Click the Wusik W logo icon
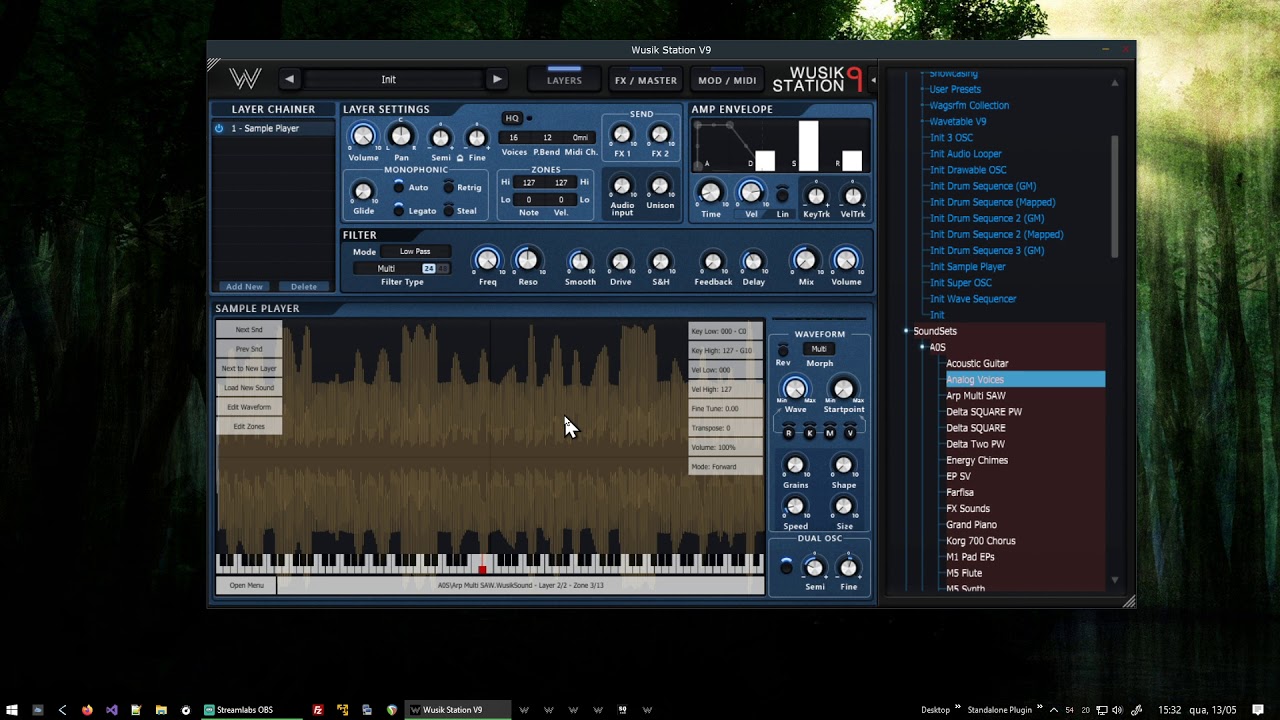The width and height of the screenshot is (1280, 720). [x=245, y=79]
